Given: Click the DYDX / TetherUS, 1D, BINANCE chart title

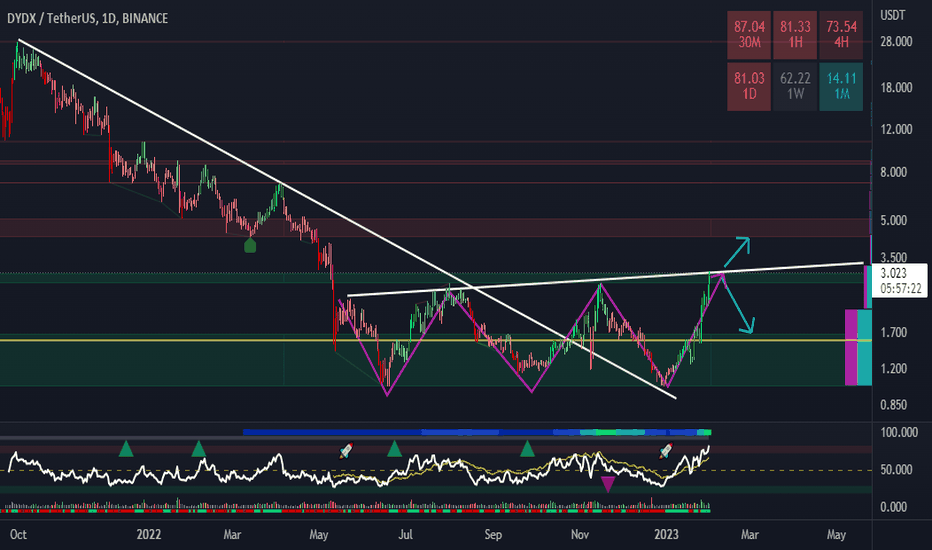Looking at the screenshot, I should tap(87, 18).
